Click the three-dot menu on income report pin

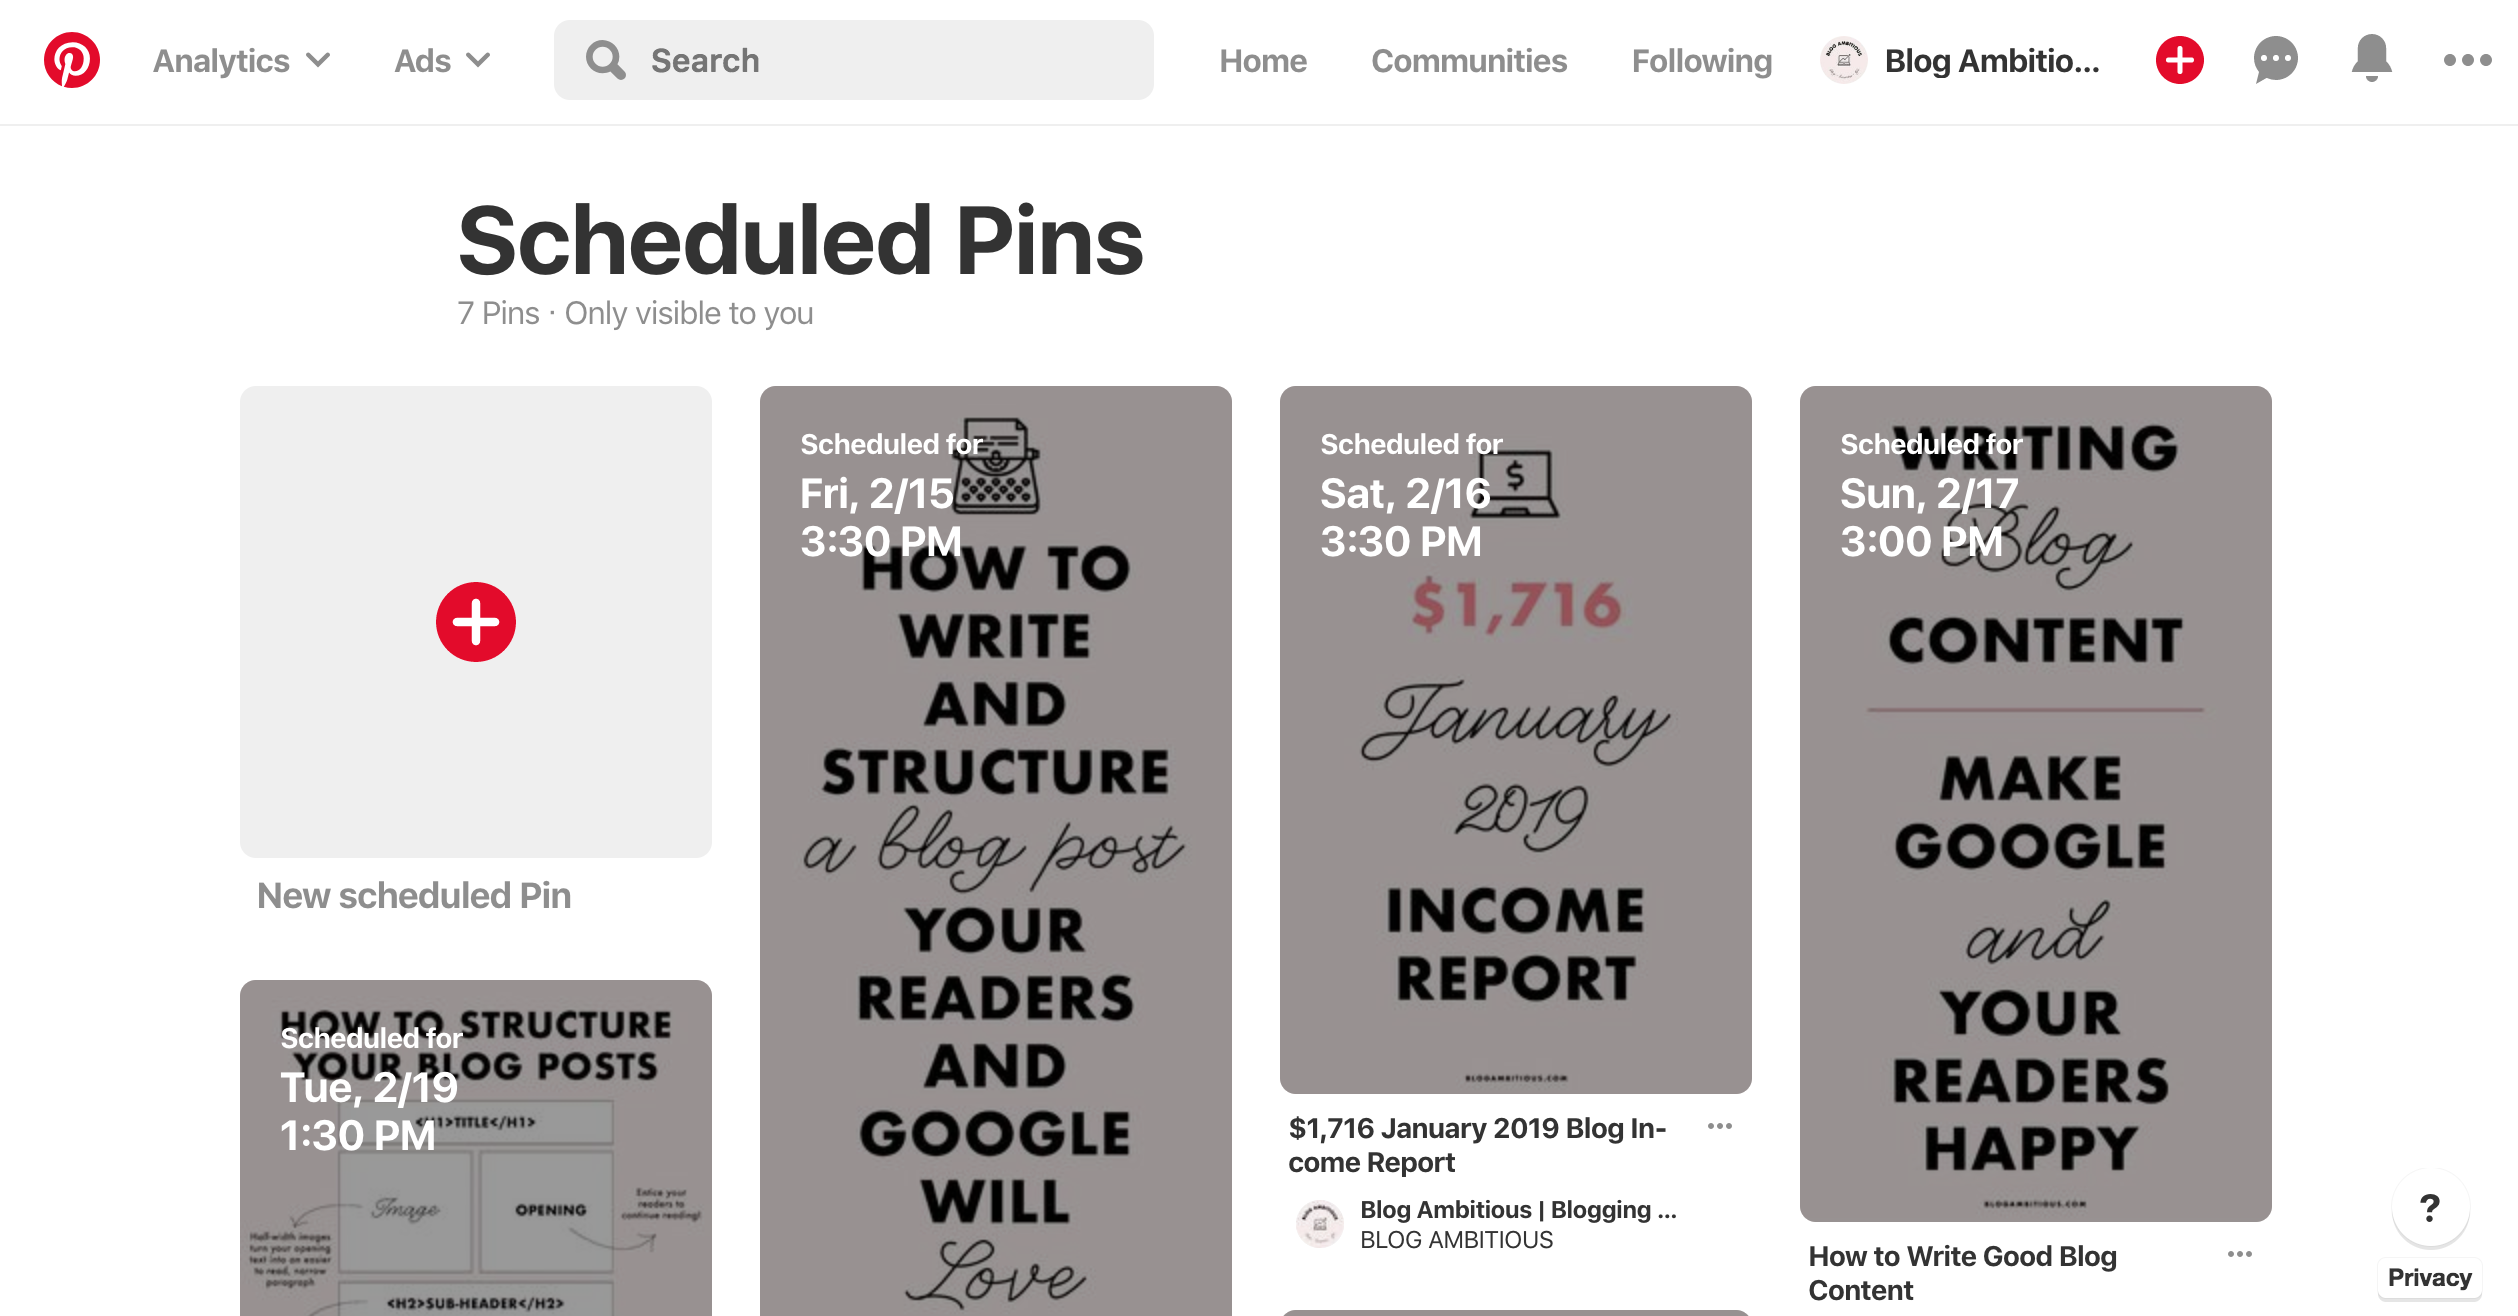tap(1719, 1126)
